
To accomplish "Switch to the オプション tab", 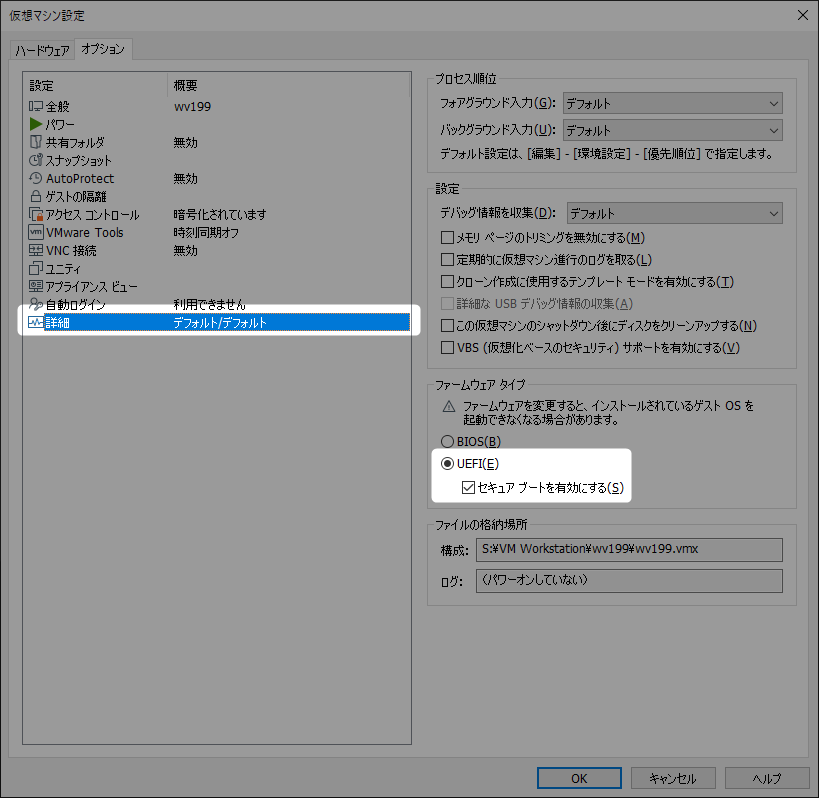I will [103, 49].
